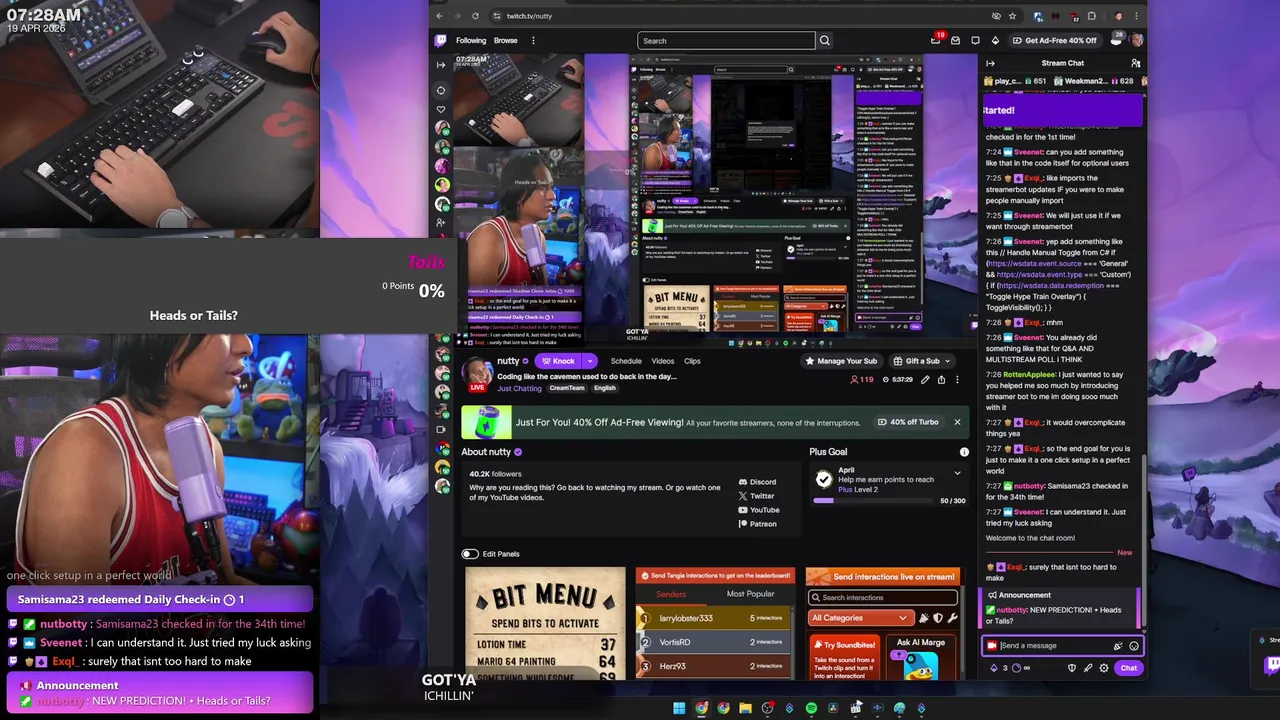This screenshot has width=1280, height=720.
Task: Dismiss the Ad-Free Viewing banner
Action: pos(957,422)
